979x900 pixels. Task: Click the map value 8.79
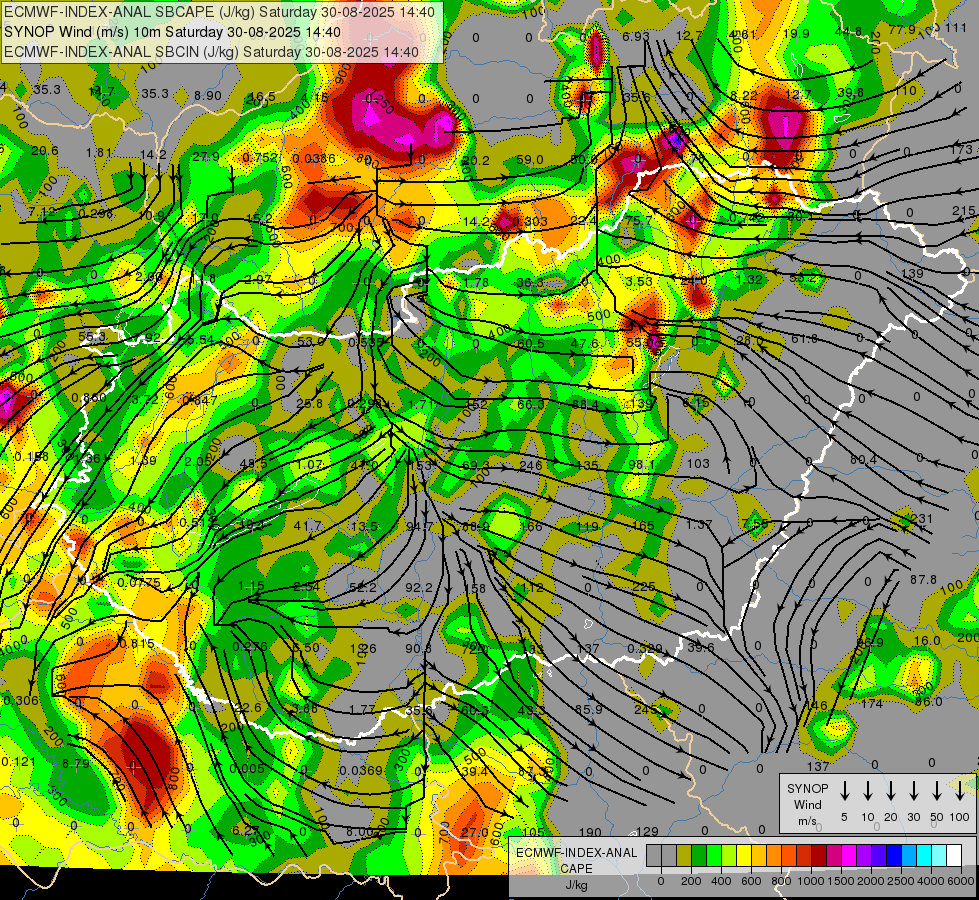coord(76,763)
